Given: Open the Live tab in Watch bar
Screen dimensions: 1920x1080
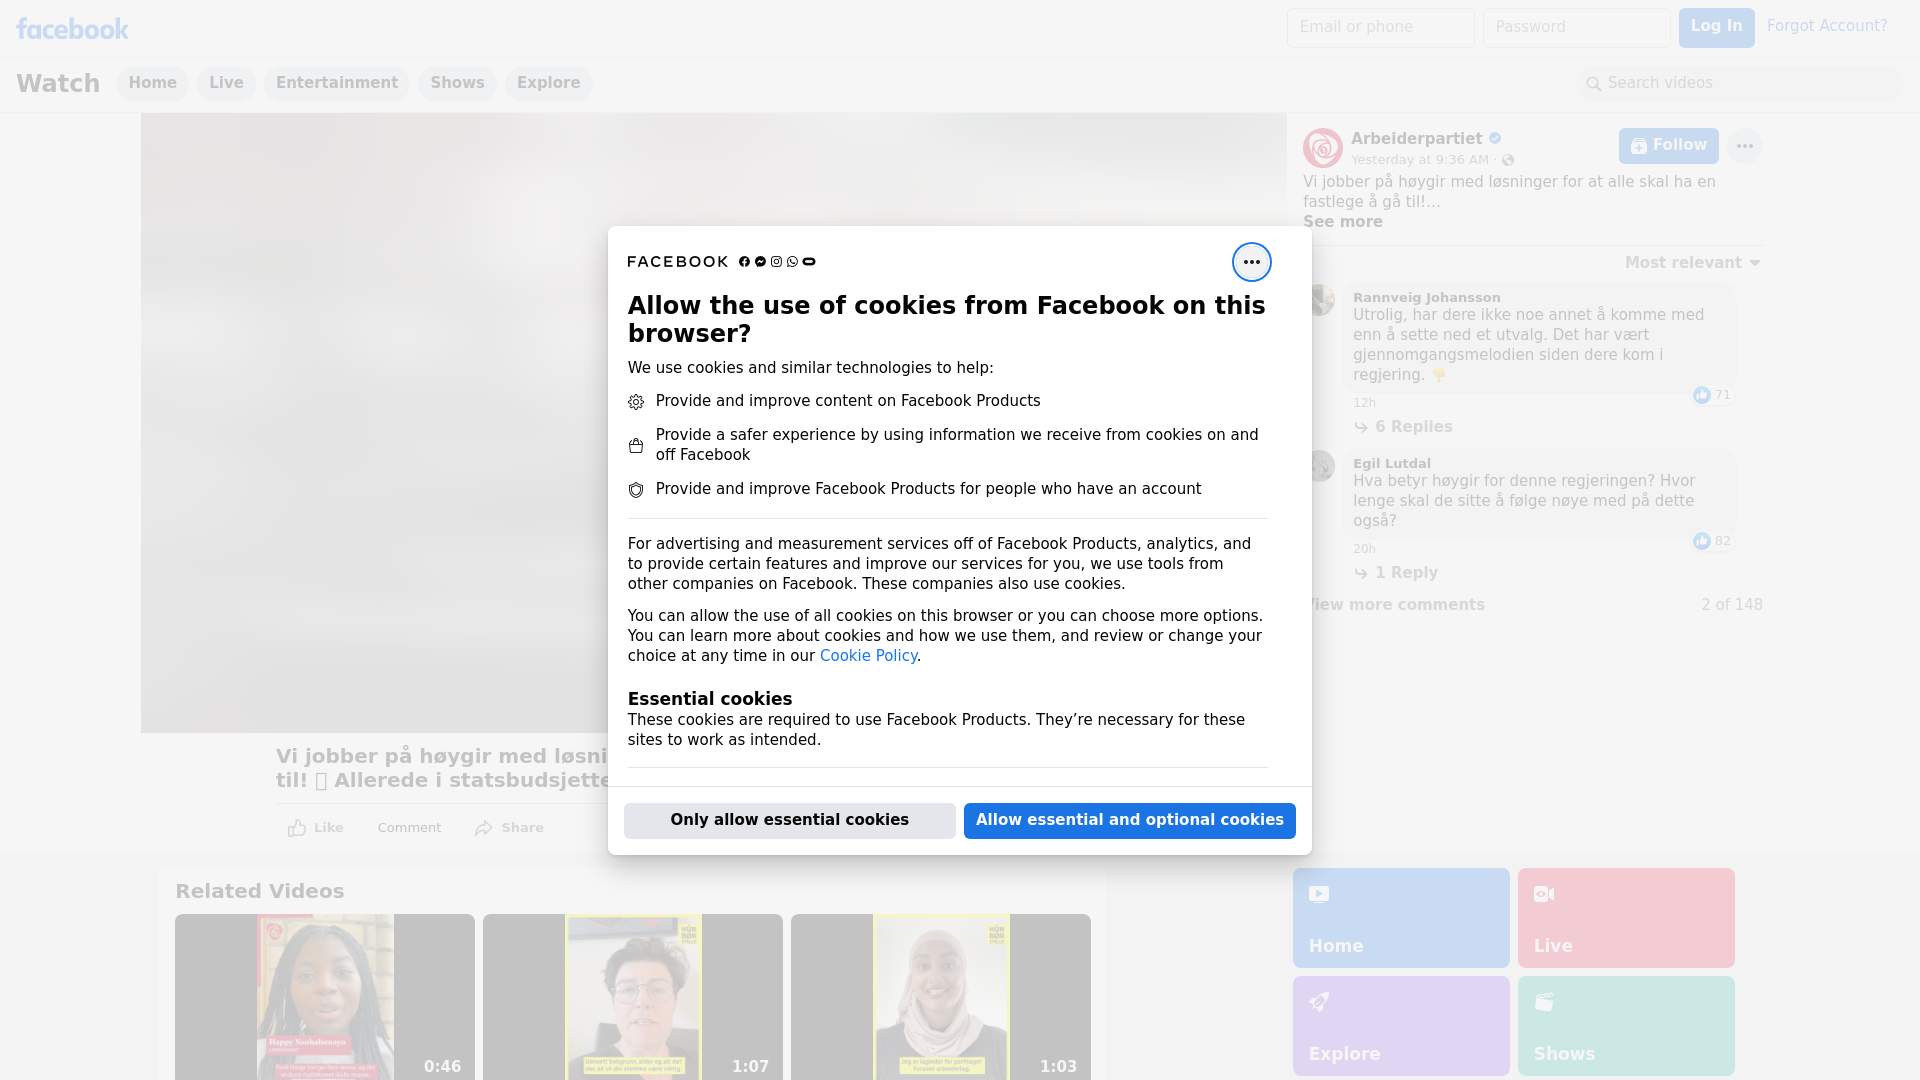Looking at the screenshot, I should [x=226, y=84].
